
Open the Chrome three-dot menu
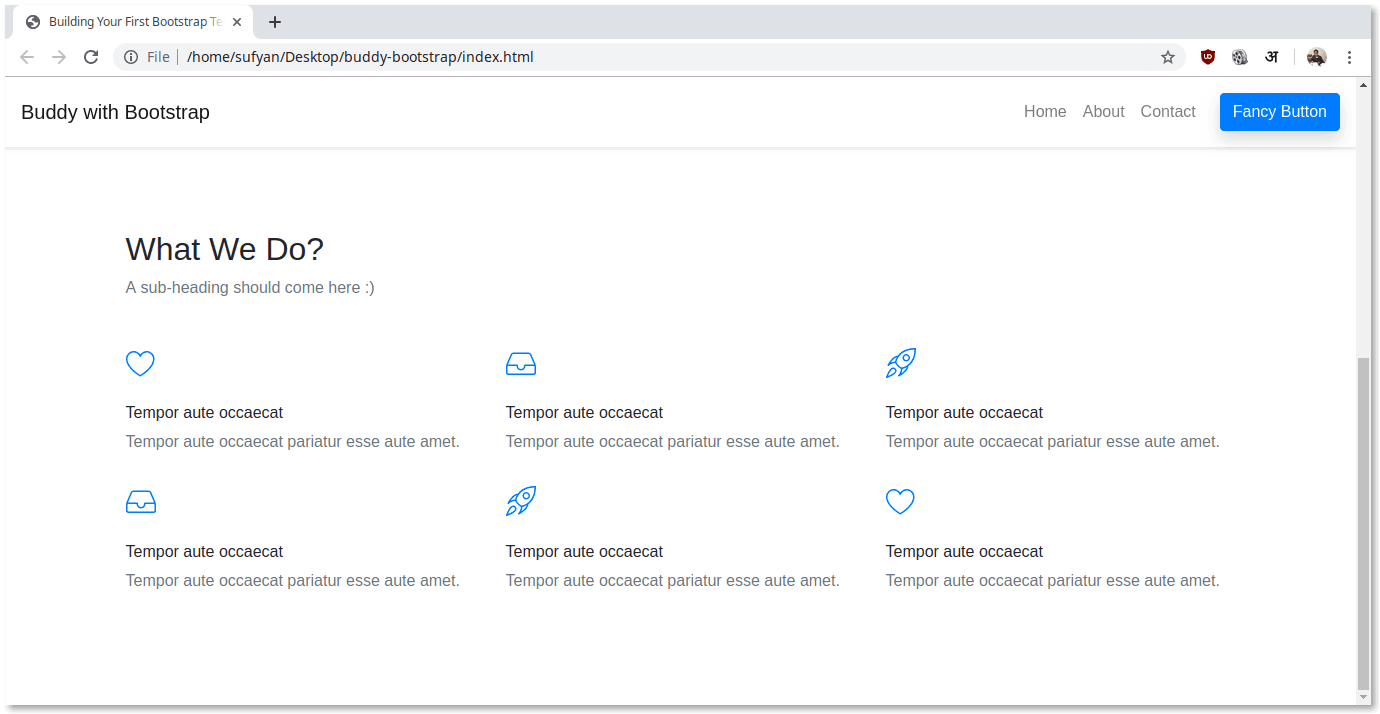(1349, 57)
